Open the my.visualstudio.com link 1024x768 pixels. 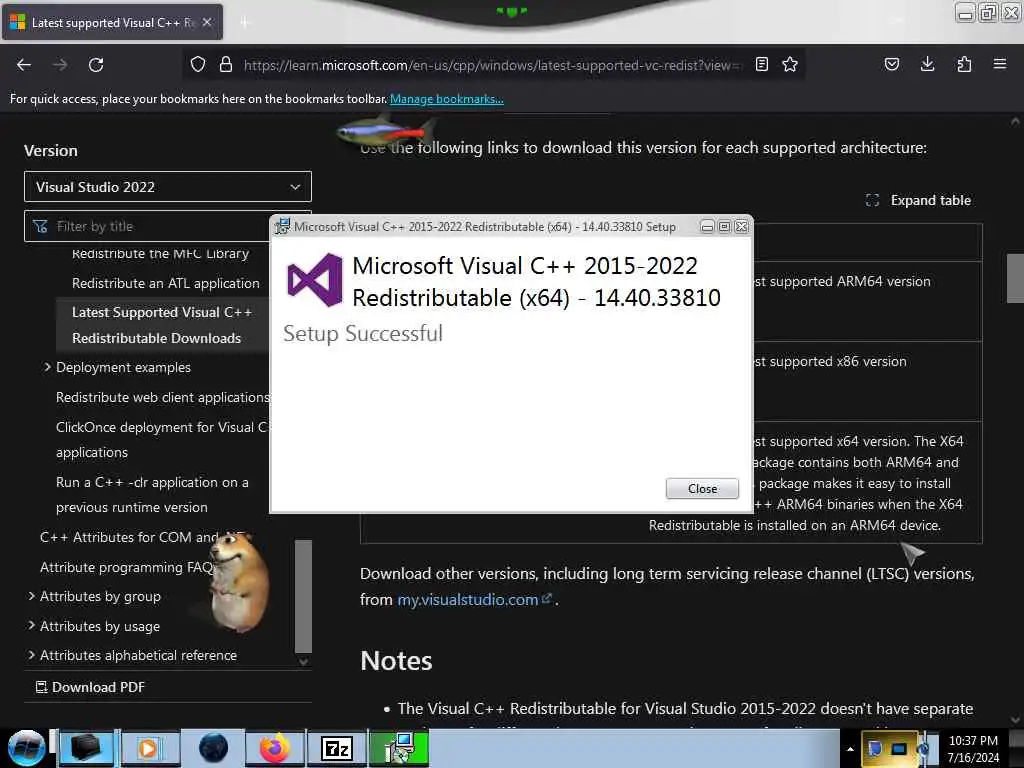click(475, 600)
